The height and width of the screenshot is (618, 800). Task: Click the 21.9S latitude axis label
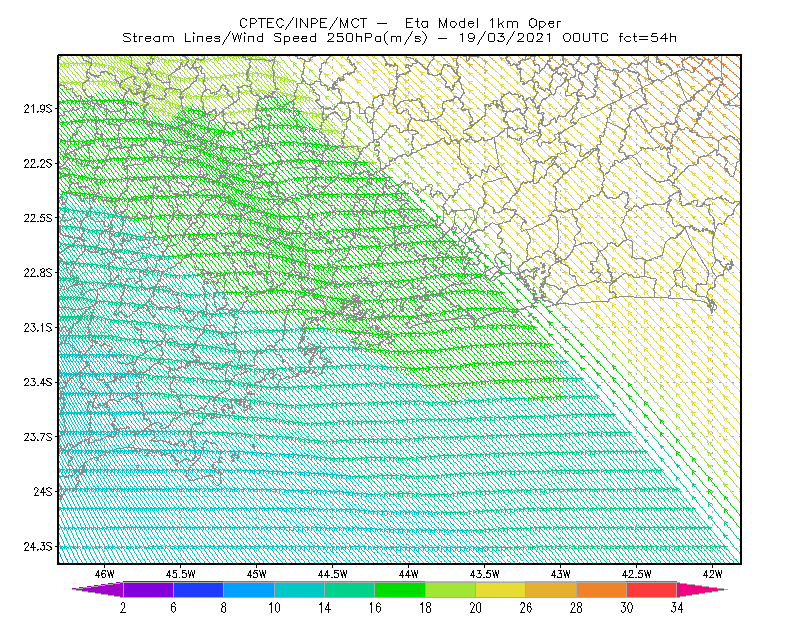click(x=38, y=109)
